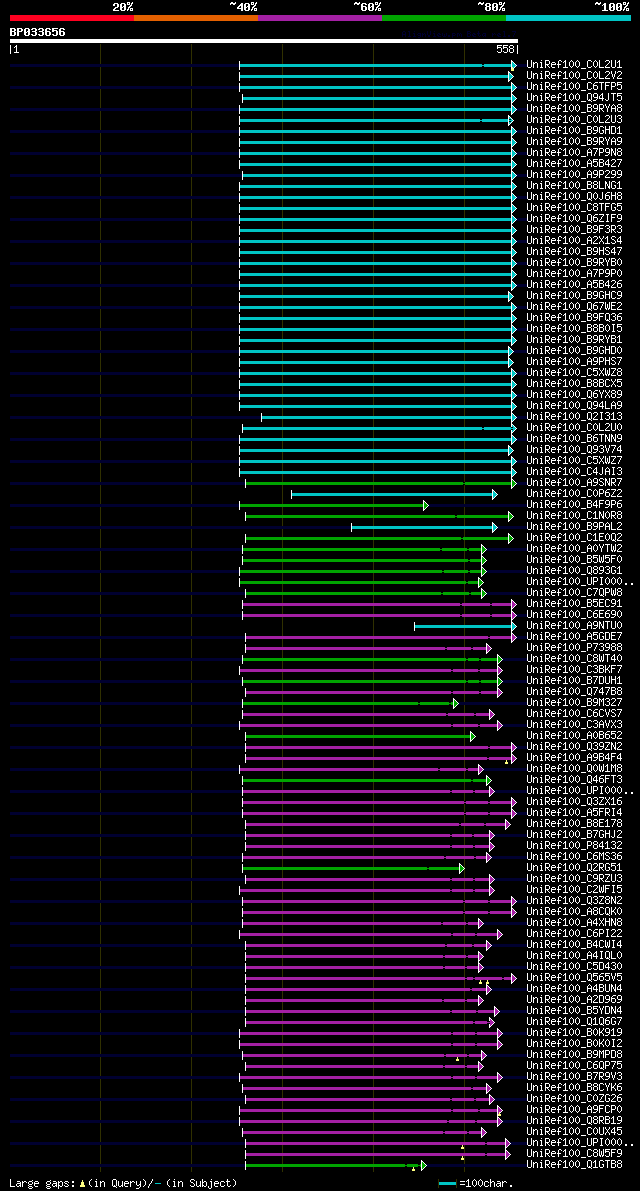Image resolution: width=640 pixels, height=1191 pixels.
Task: Select label UniRef100_B8E178
Action: (x=574, y=825)
